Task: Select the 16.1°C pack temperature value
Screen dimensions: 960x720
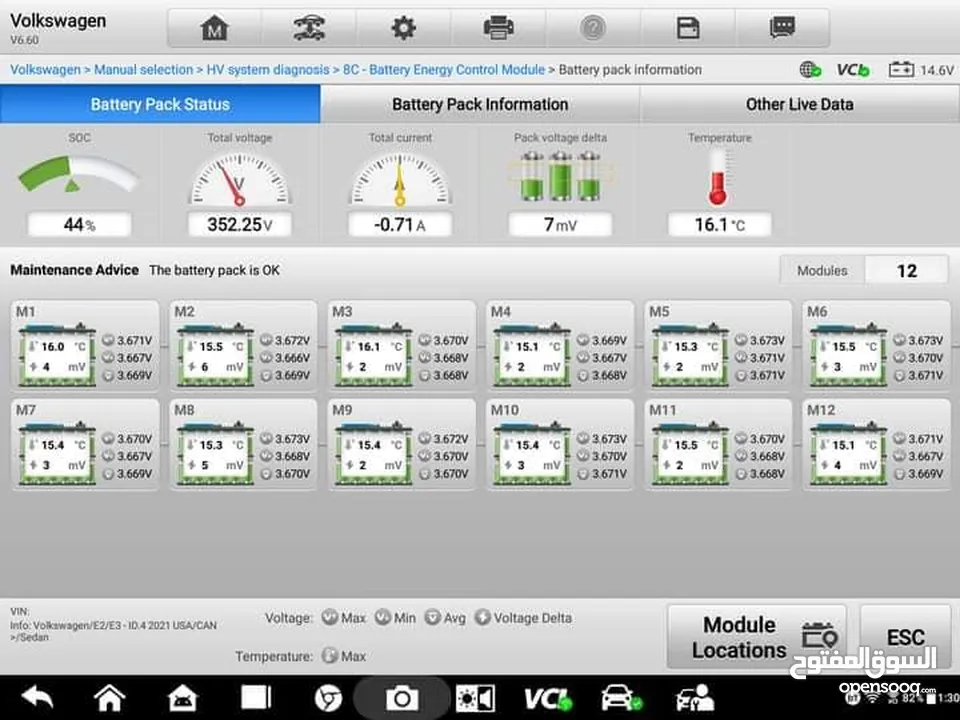Action: [x=719, y=225]
